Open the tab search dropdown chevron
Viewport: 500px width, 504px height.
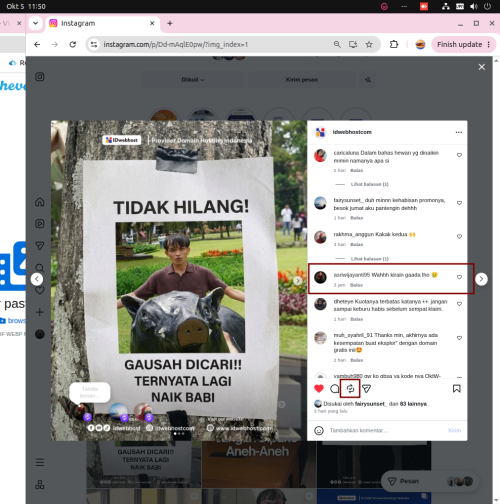(35, 23)
